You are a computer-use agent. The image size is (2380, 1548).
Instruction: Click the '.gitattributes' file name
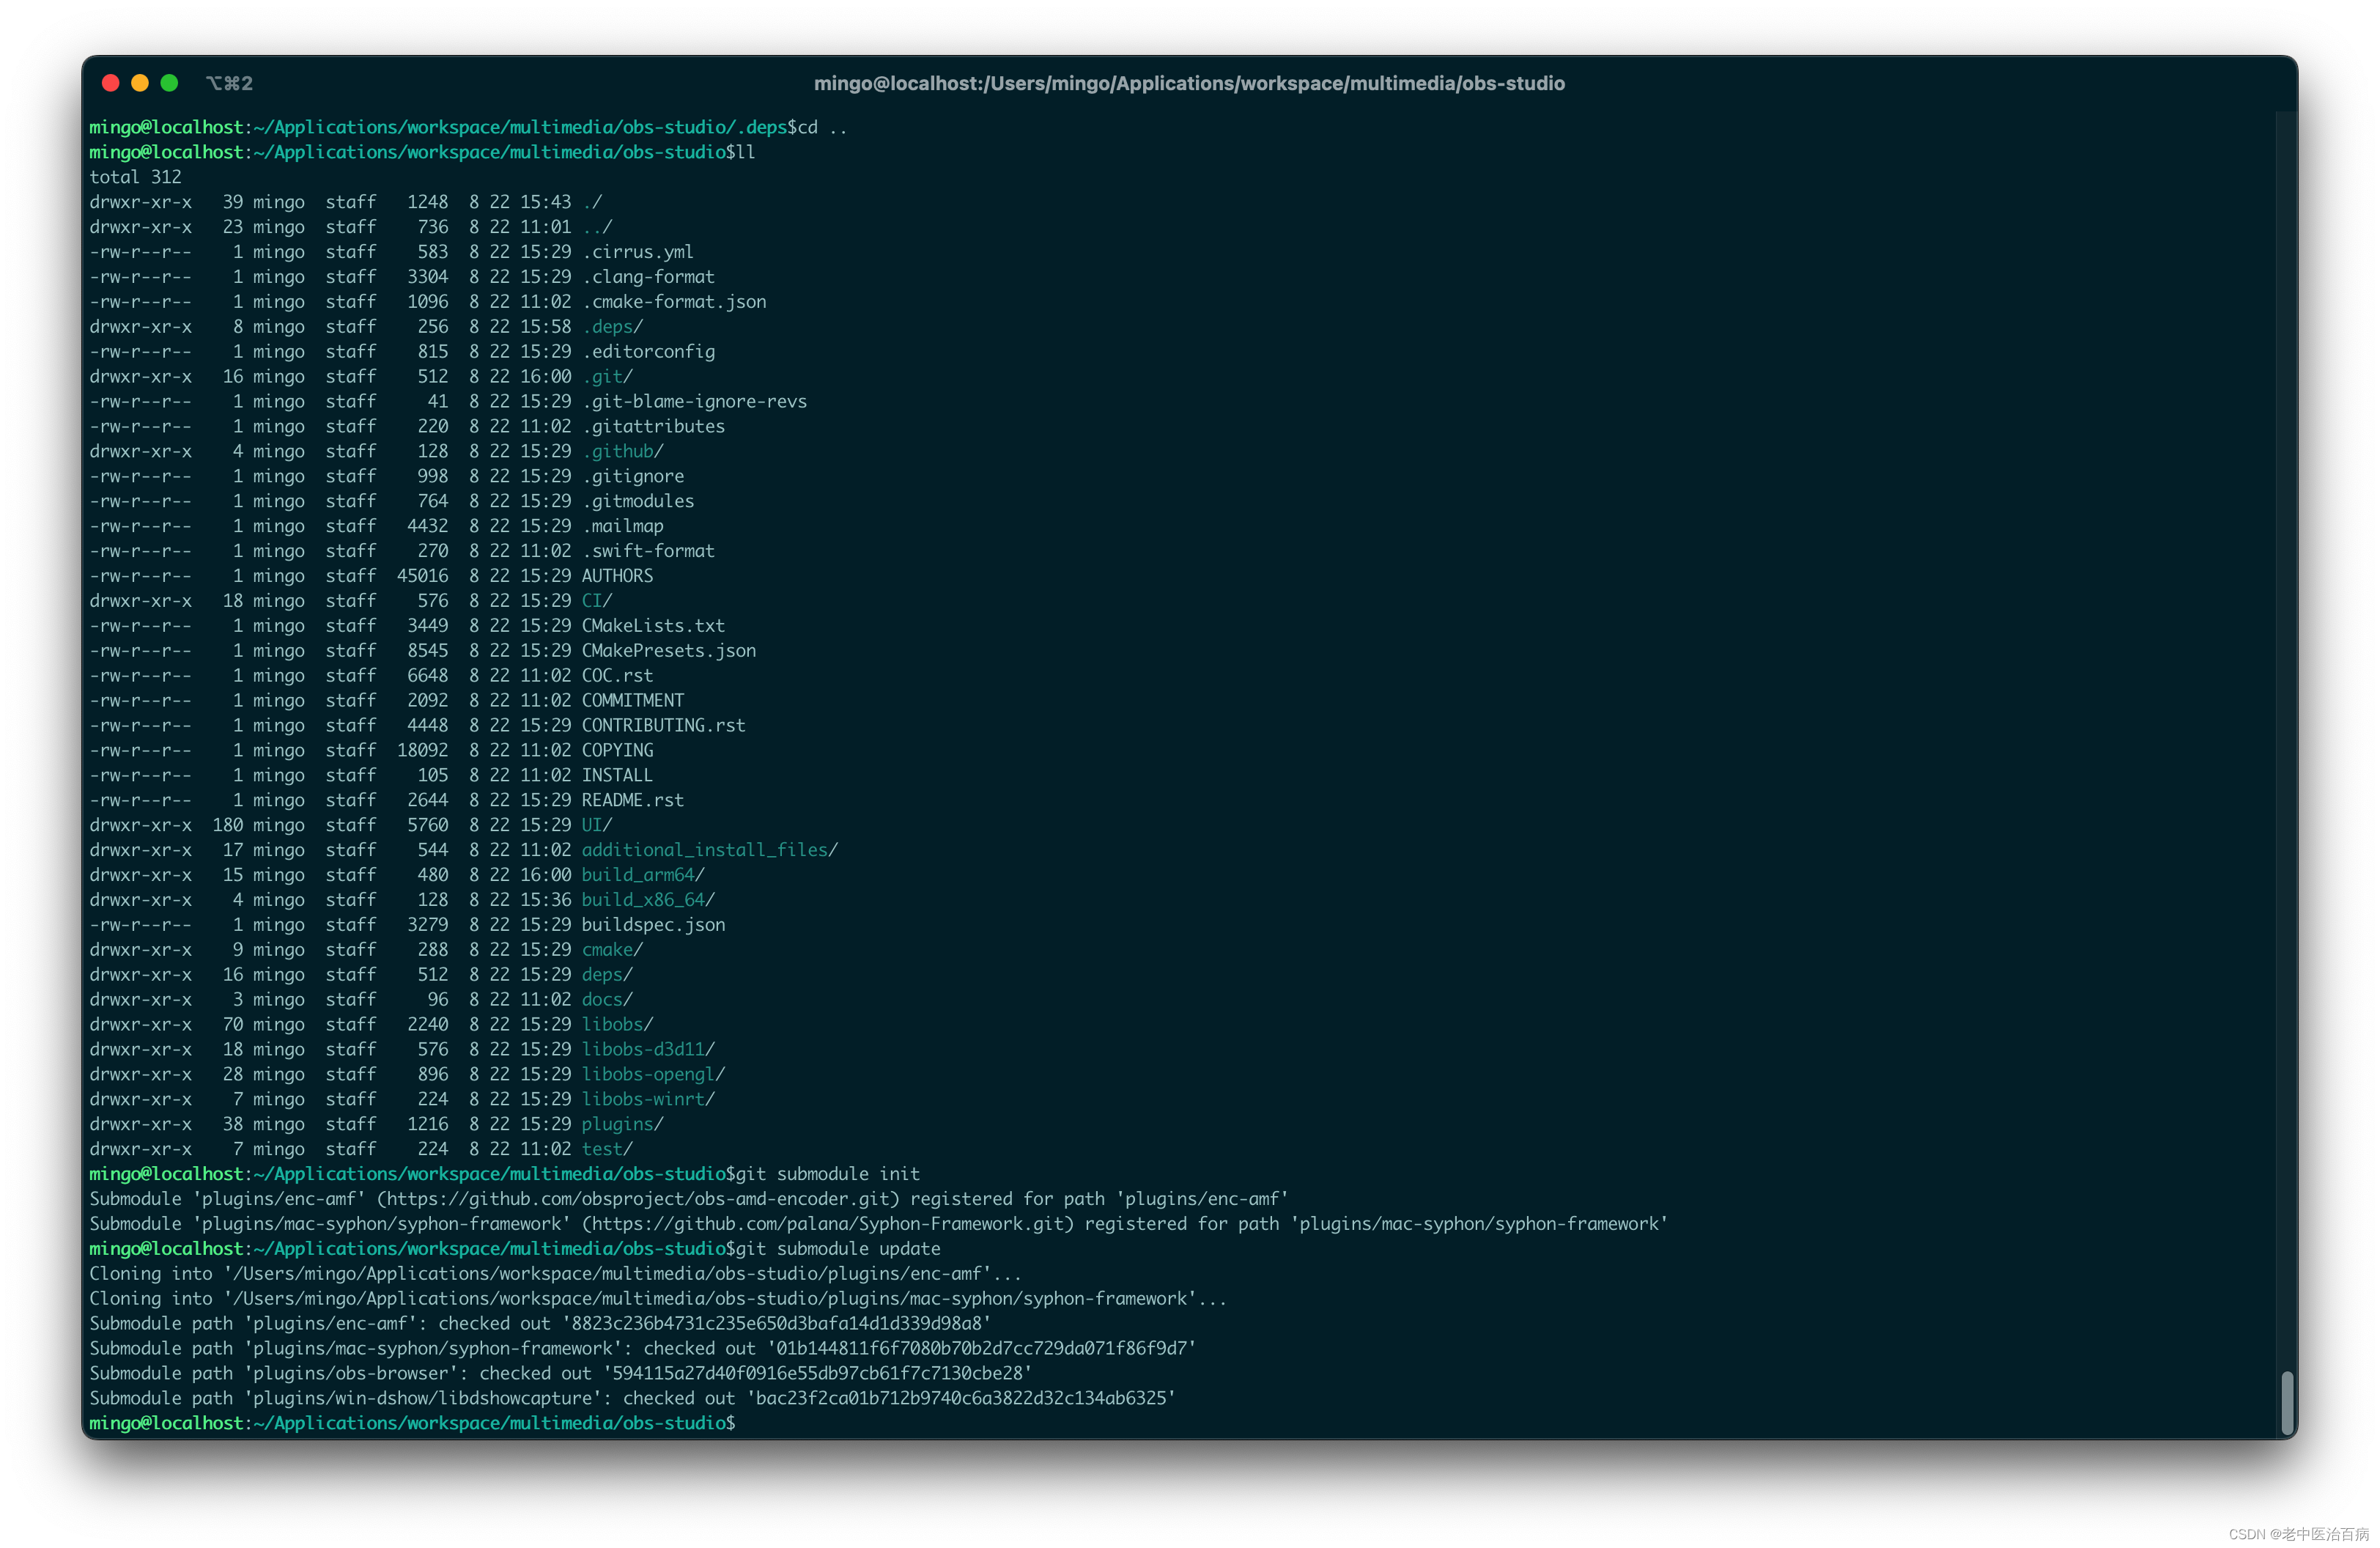[653, 426]
